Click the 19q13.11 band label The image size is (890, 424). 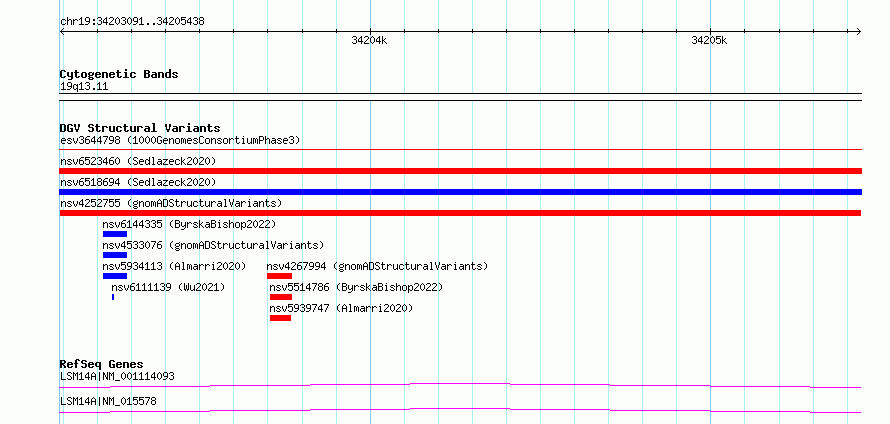pos(84,87)
